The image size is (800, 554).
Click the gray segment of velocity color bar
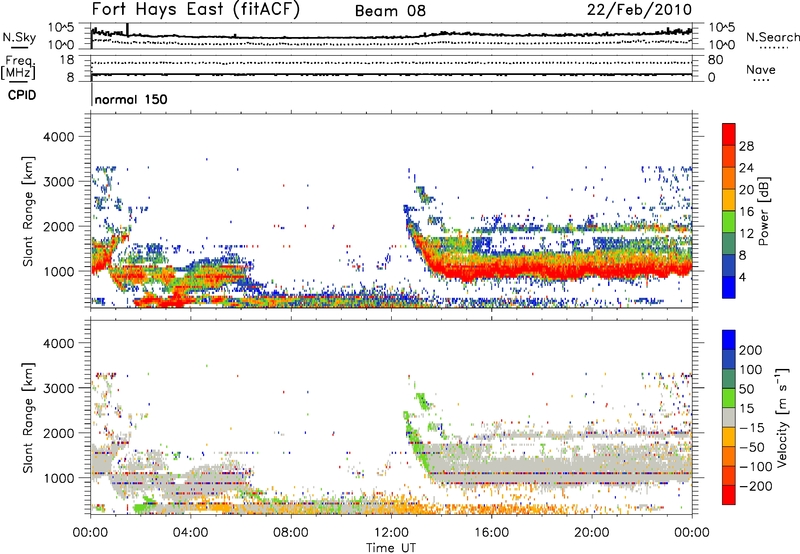[729, 417]
